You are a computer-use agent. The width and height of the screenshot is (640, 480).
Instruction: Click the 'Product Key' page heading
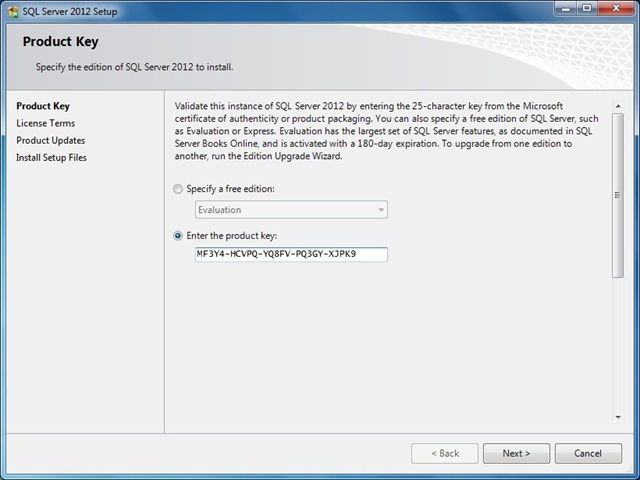pos(60,42)
